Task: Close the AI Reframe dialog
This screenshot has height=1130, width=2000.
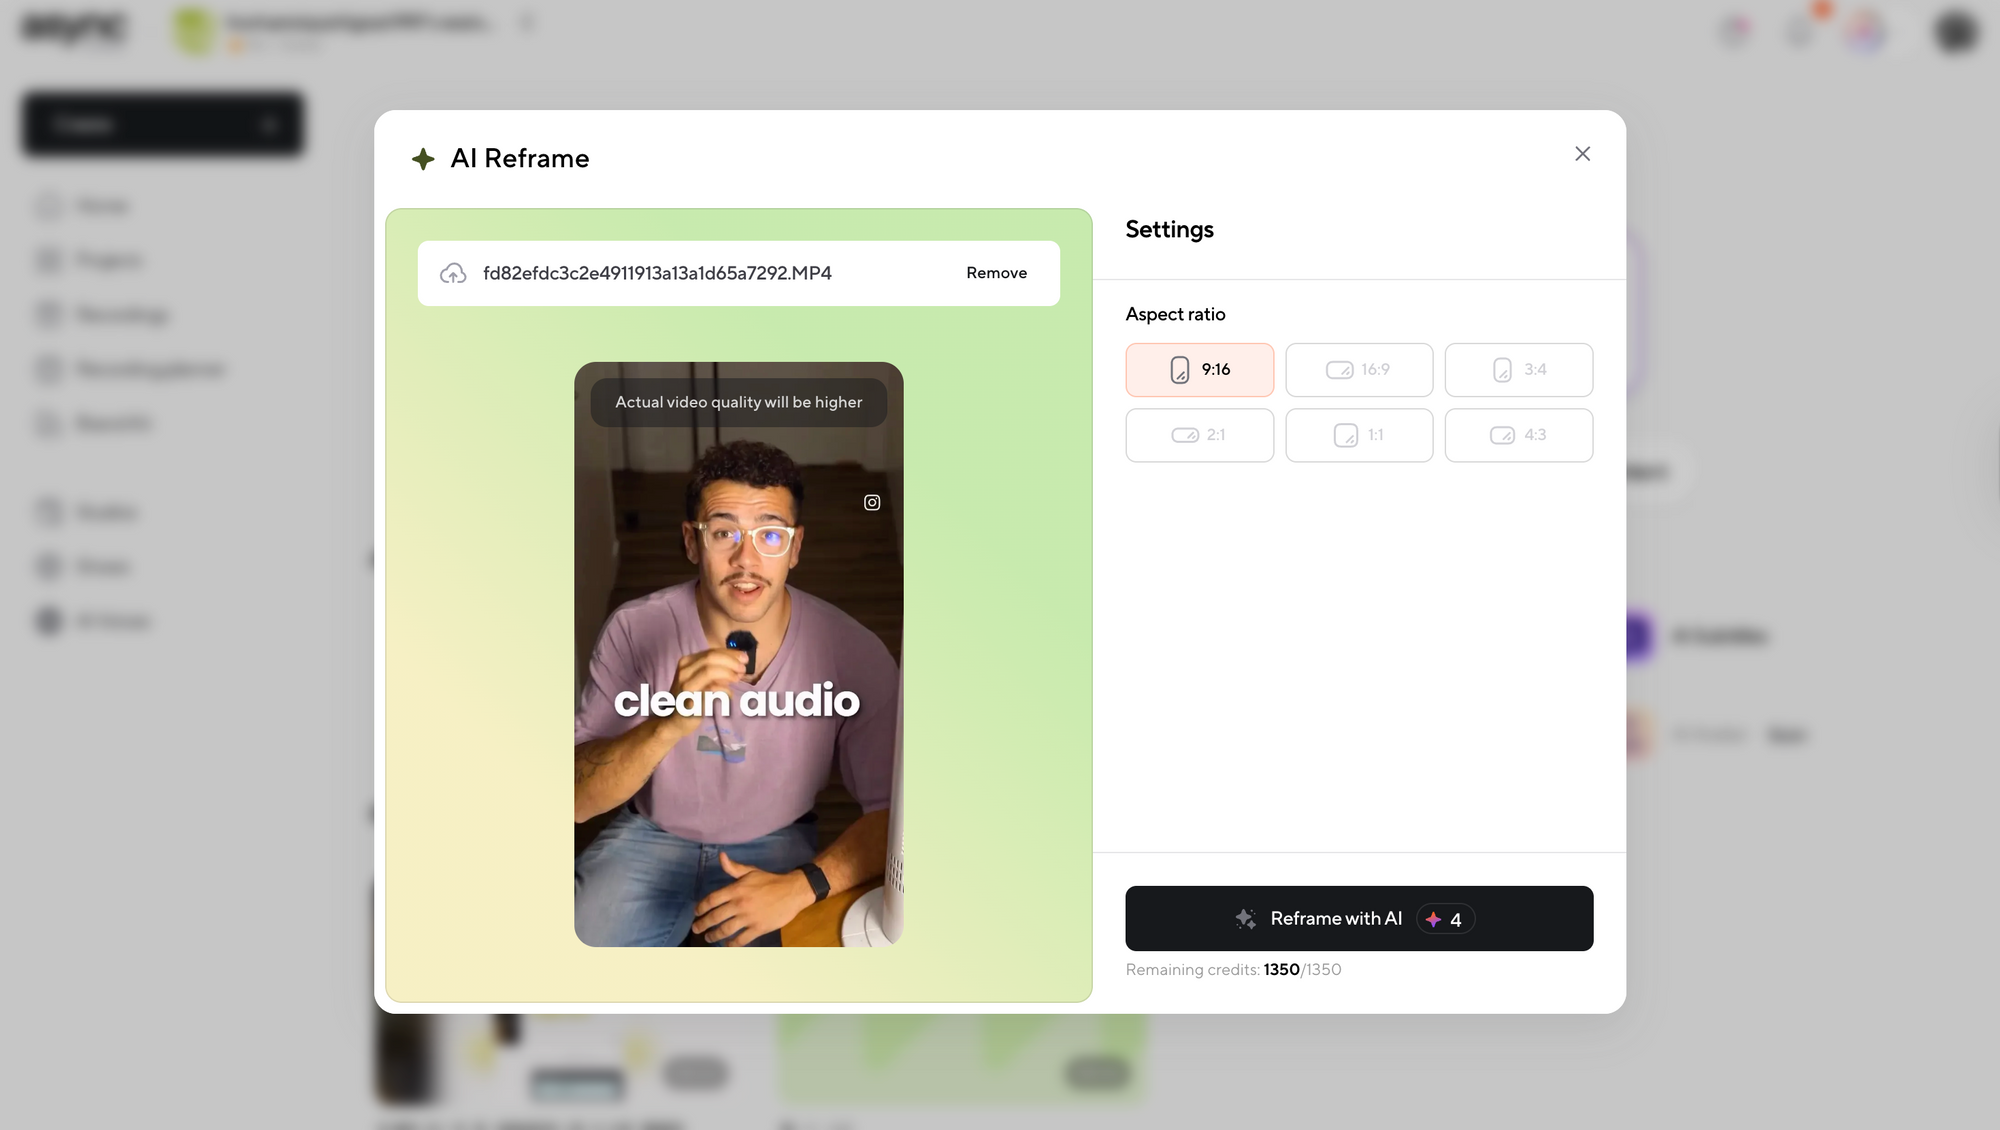Action: (x=1582, y=154)
